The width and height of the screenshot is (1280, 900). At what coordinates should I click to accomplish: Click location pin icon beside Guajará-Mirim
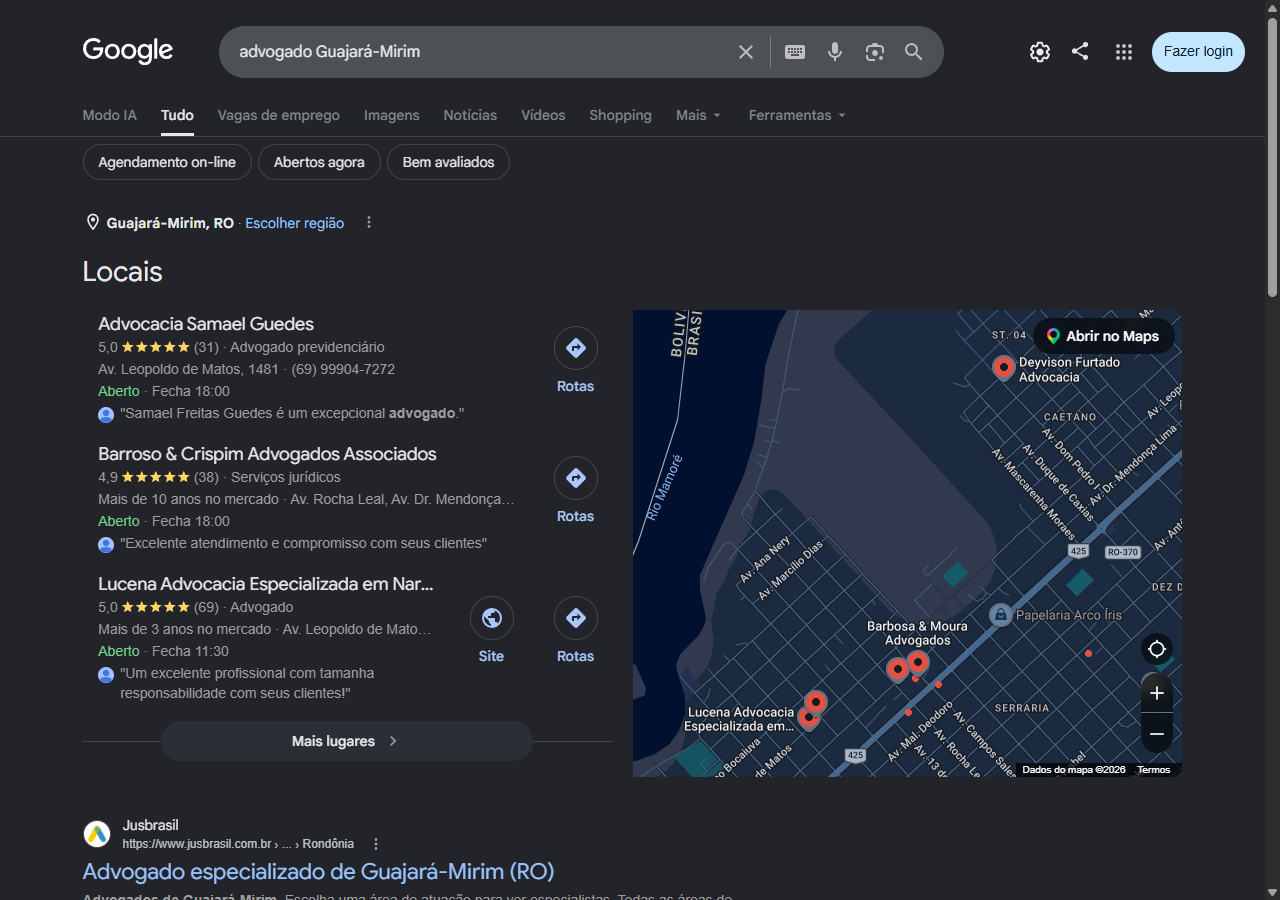coord(93,222)
